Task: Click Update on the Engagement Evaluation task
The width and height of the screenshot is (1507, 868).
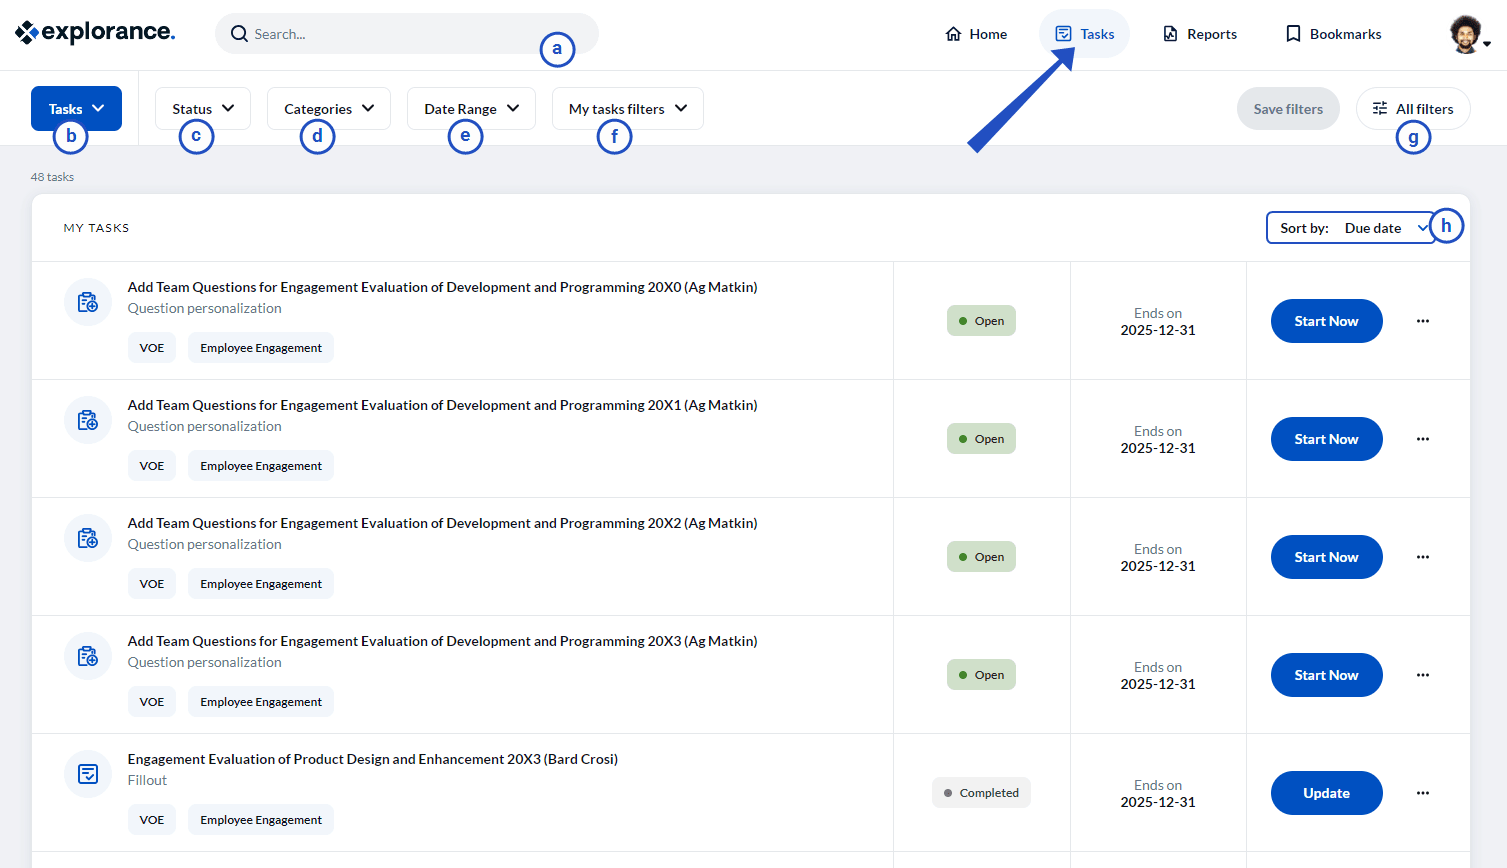Action: tap(1326, 793)
